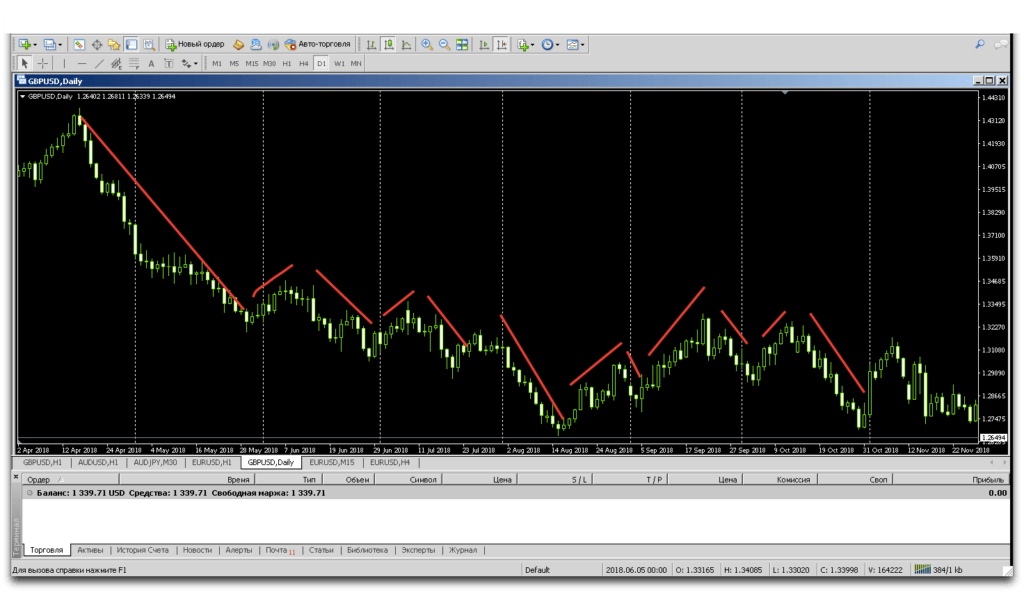This screenshot has height=593, width=1024.
Task: Select the text label tool
Action: 152,63
